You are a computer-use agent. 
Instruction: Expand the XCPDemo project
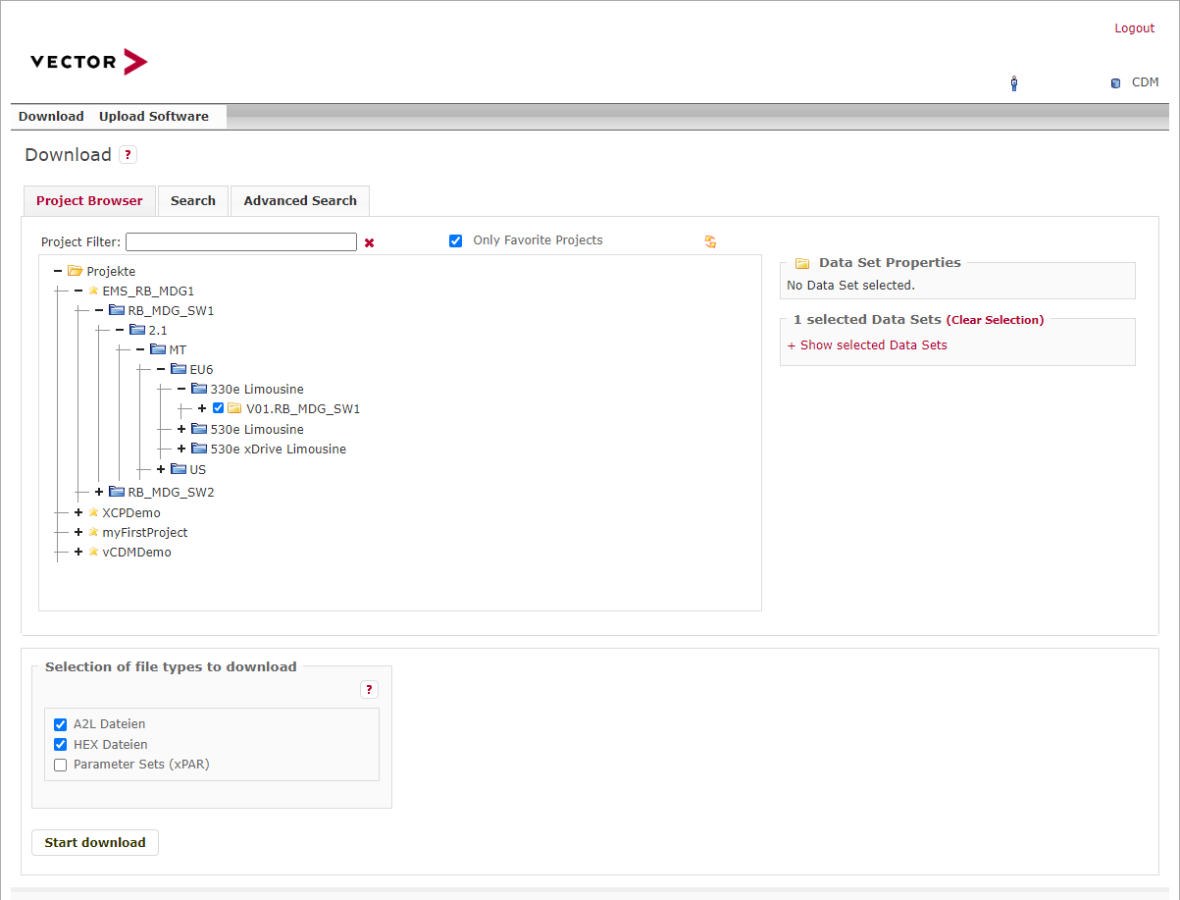78,512
